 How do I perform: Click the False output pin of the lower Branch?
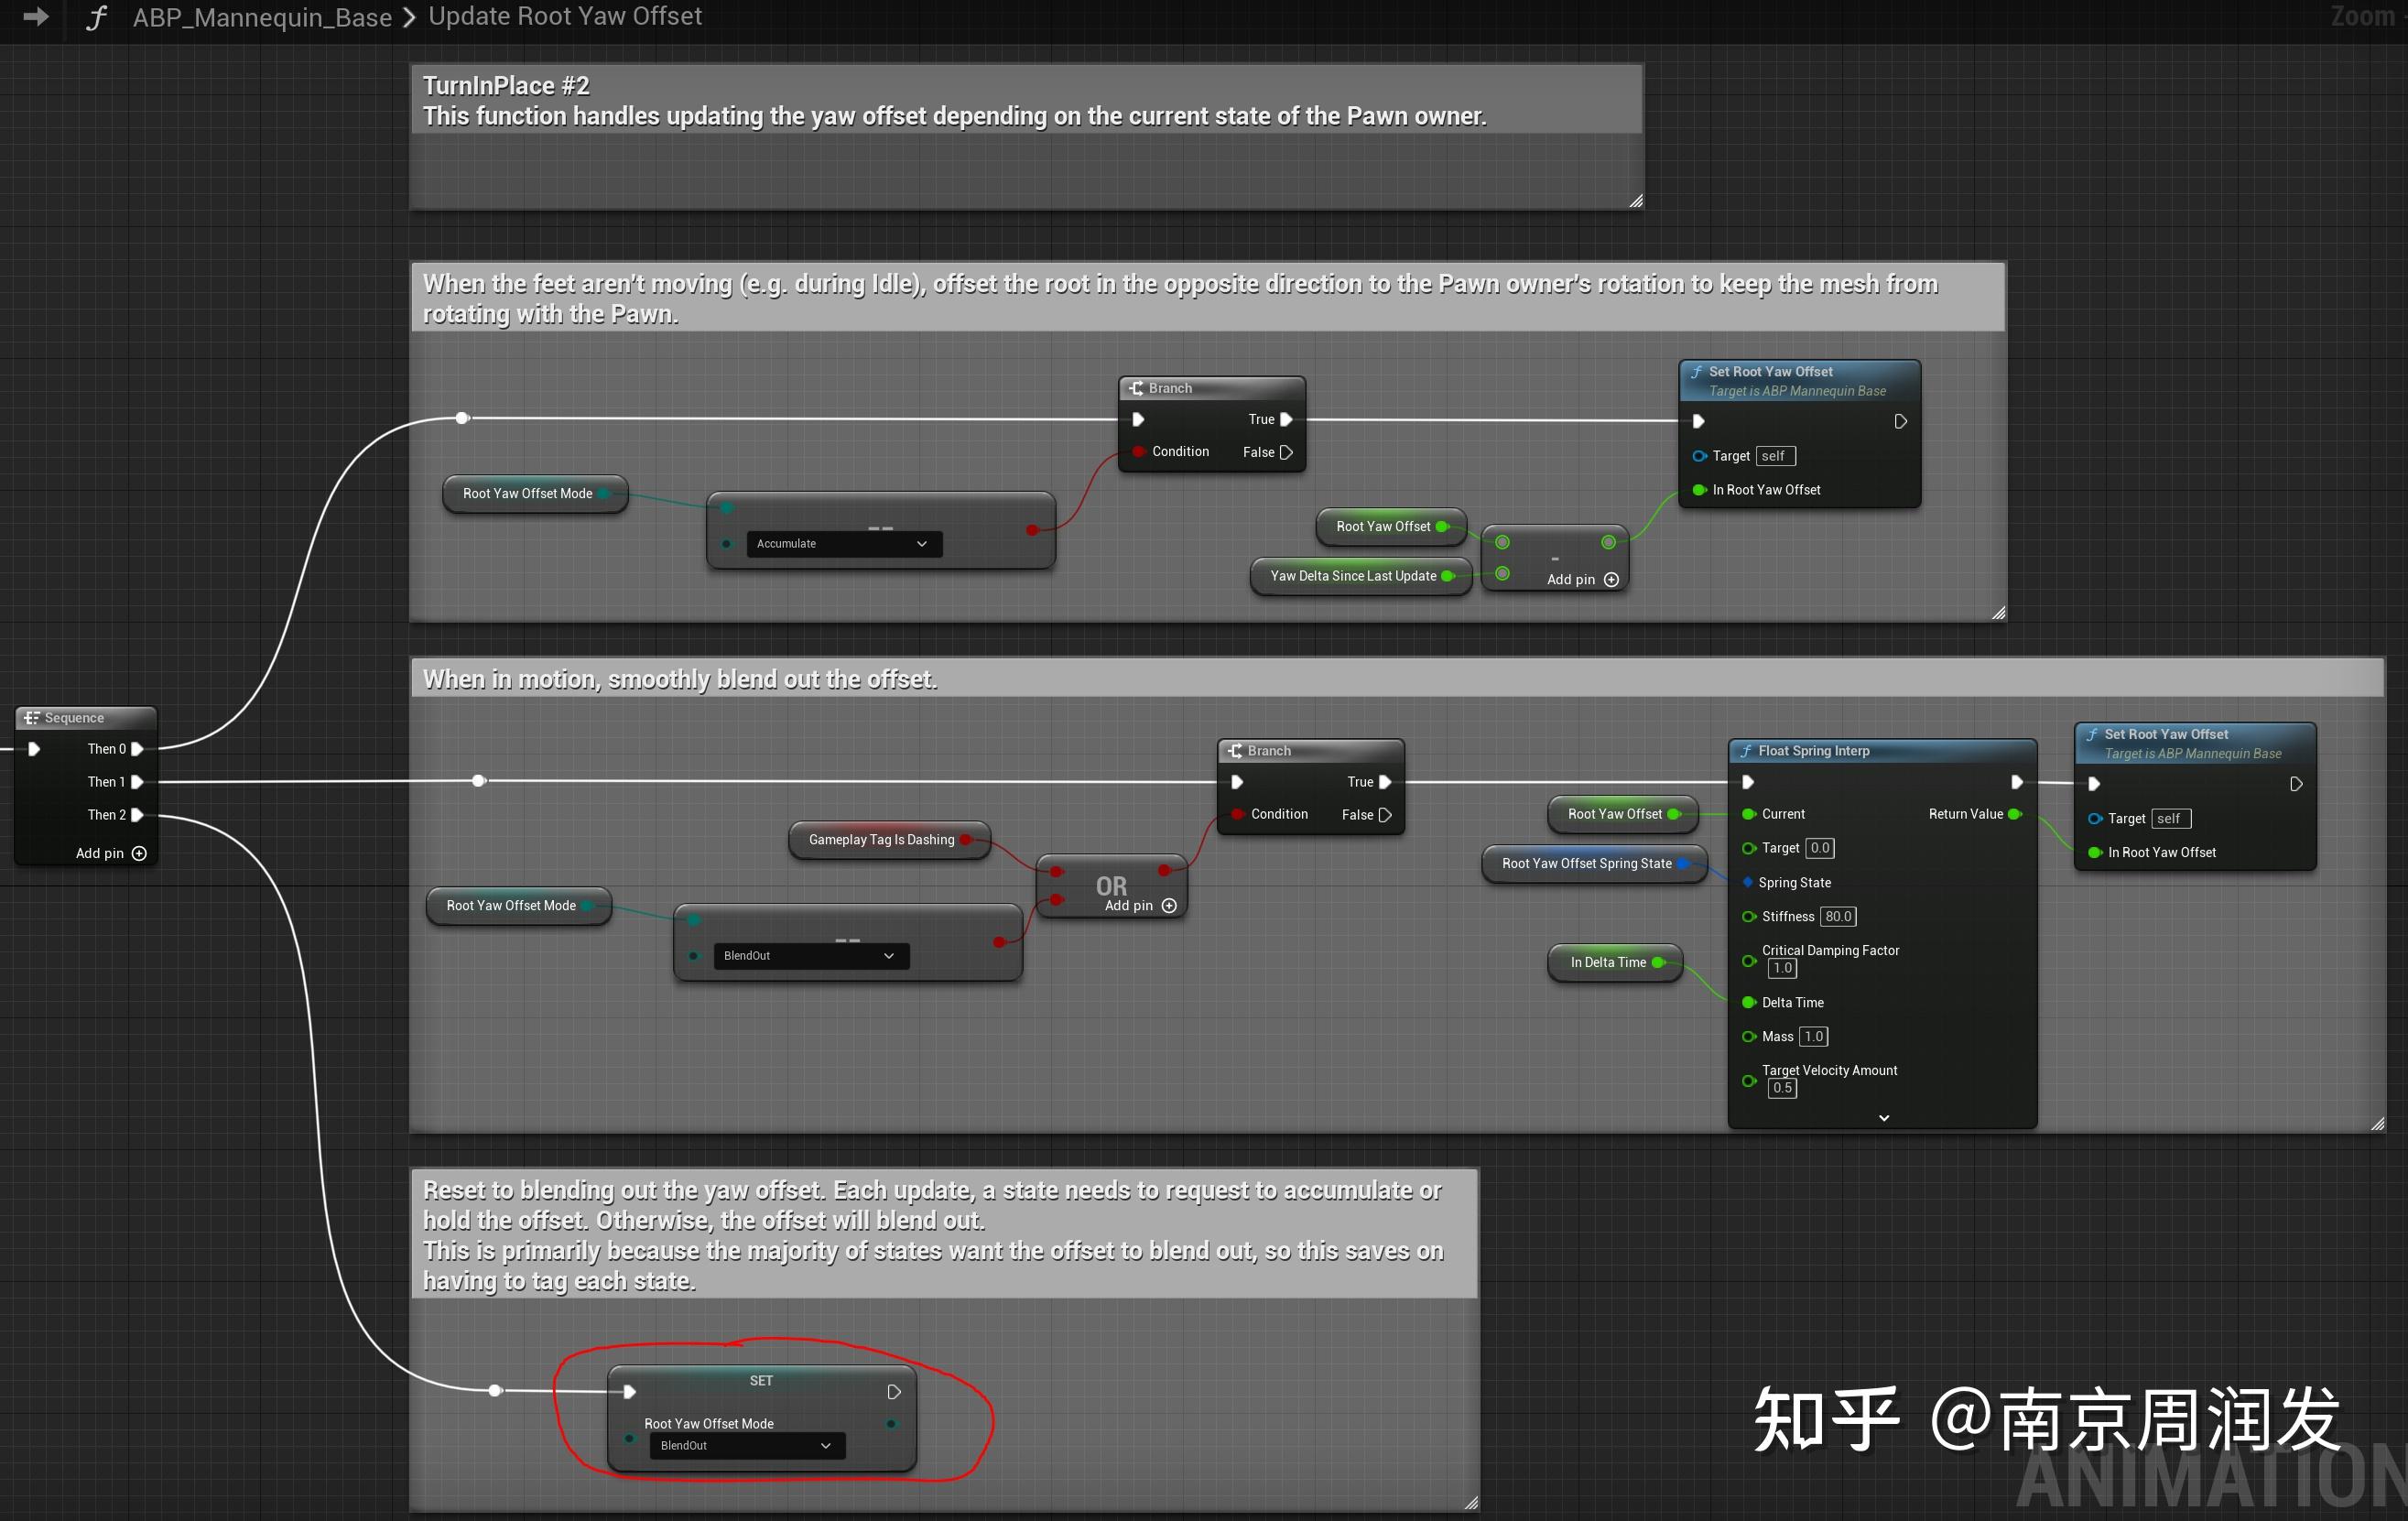point(1384,815)
